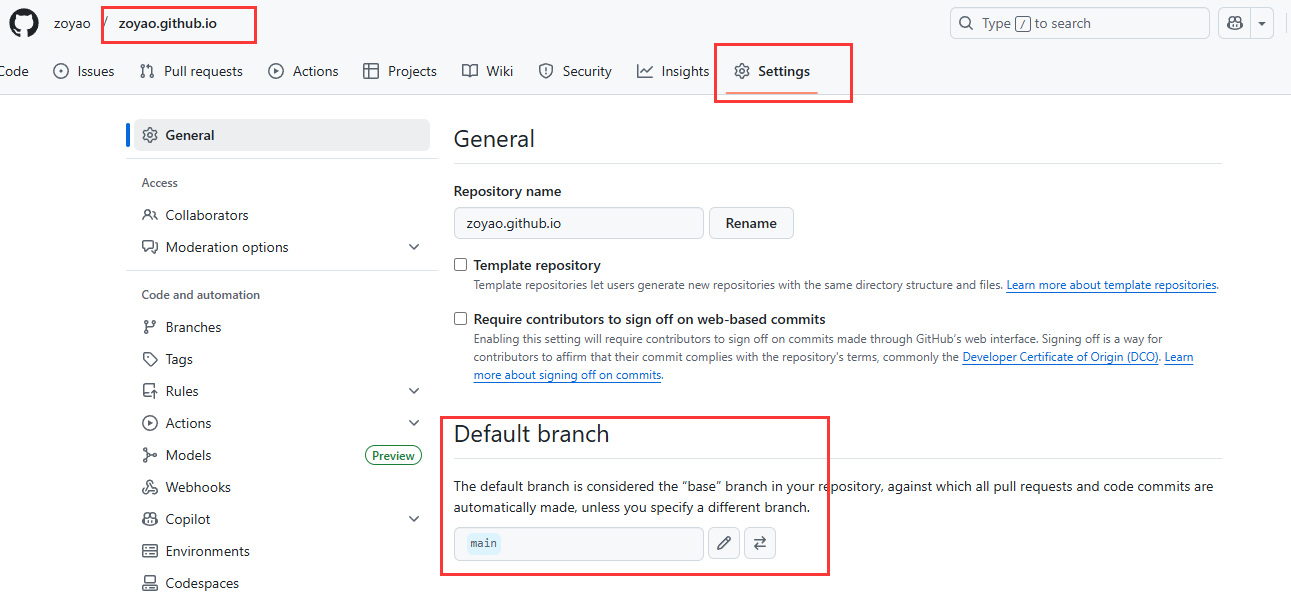The height and width of the screenshot is (603, 1291).
Task: Open Learn more about template repositories link
Action: (1111, 285)
